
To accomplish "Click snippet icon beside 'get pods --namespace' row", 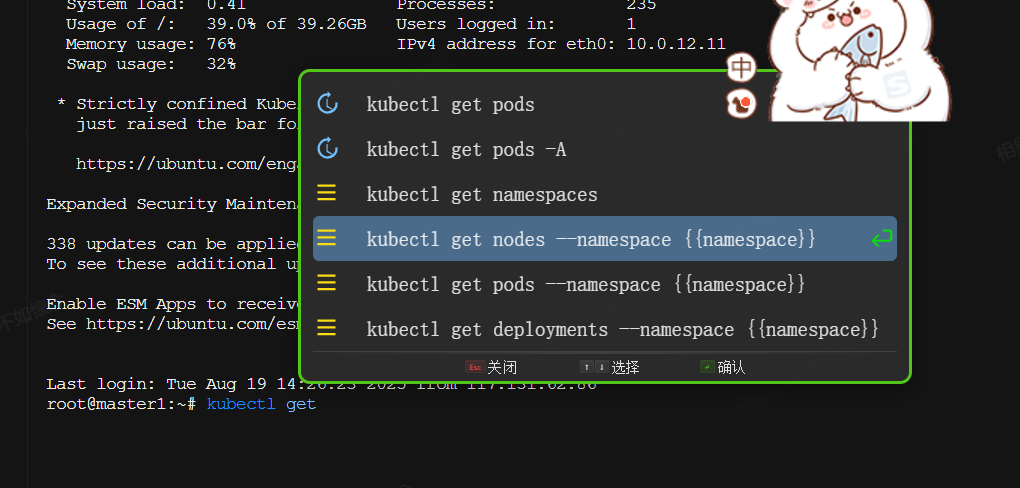I will coord(327,283).
